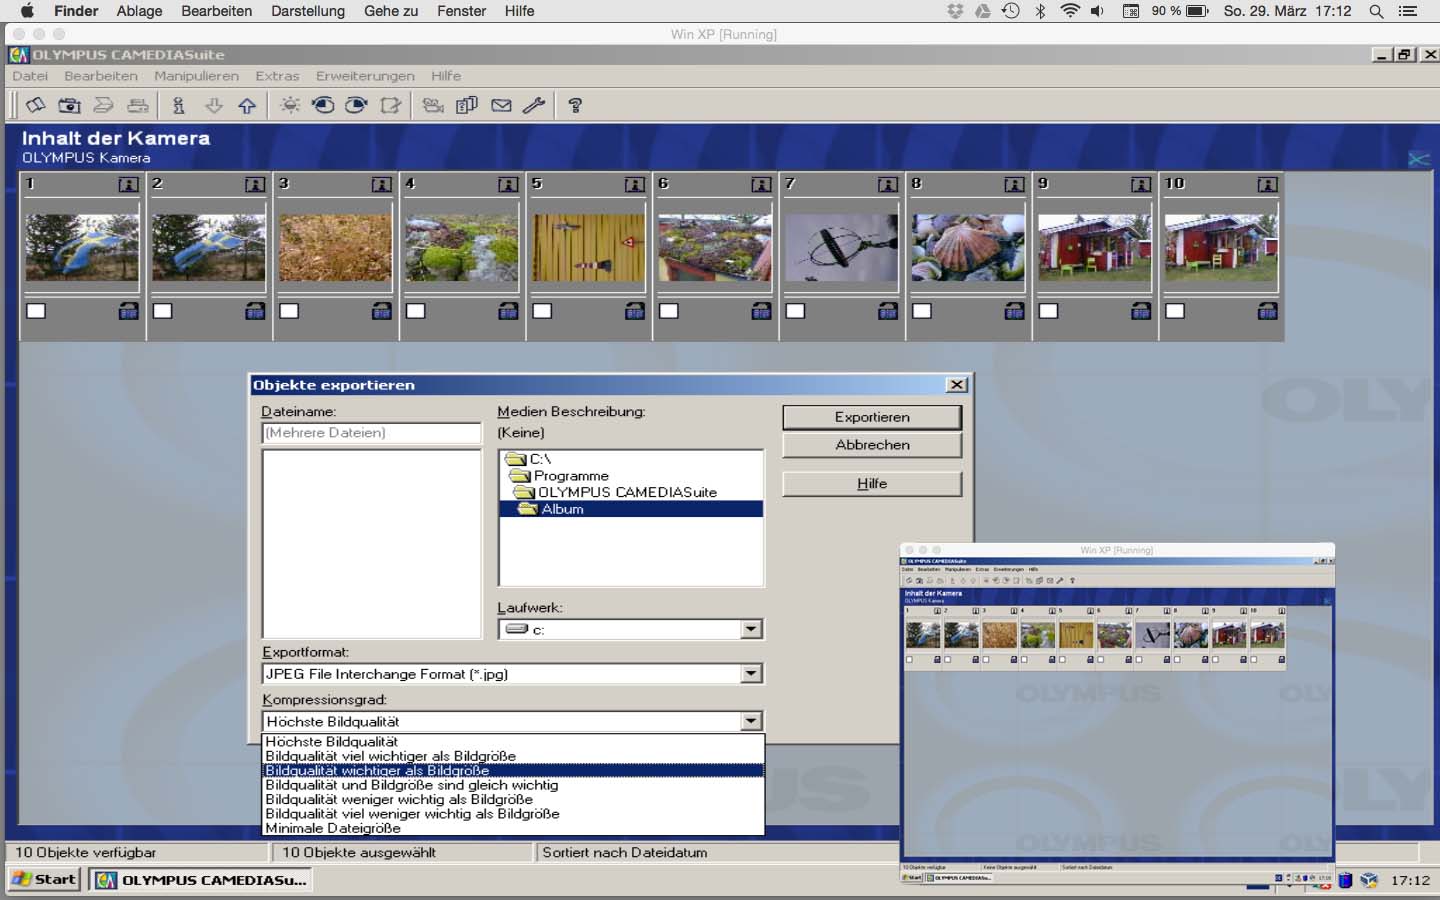This screenshot has width=1440, height=900.
Task: Open the Laufwerk drive dropdown arrow
Action: point(751,629)
